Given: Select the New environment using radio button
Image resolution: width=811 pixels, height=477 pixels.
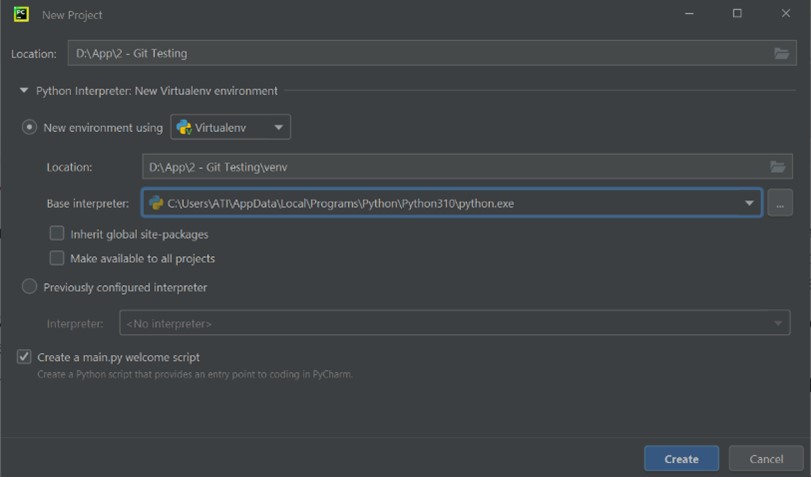Looking at the screenshot, I should tap(30, 128).
